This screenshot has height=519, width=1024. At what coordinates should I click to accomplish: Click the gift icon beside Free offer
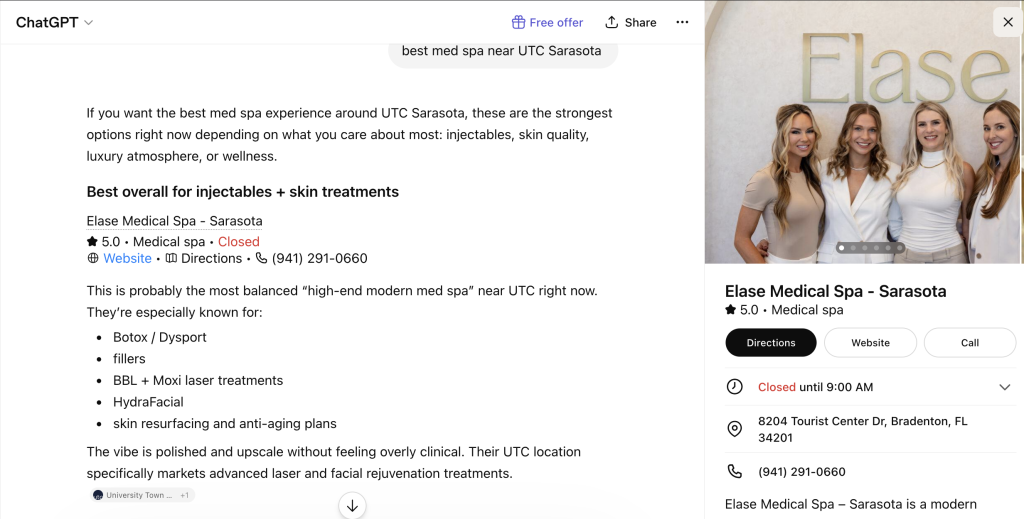[x=518, y=22]
